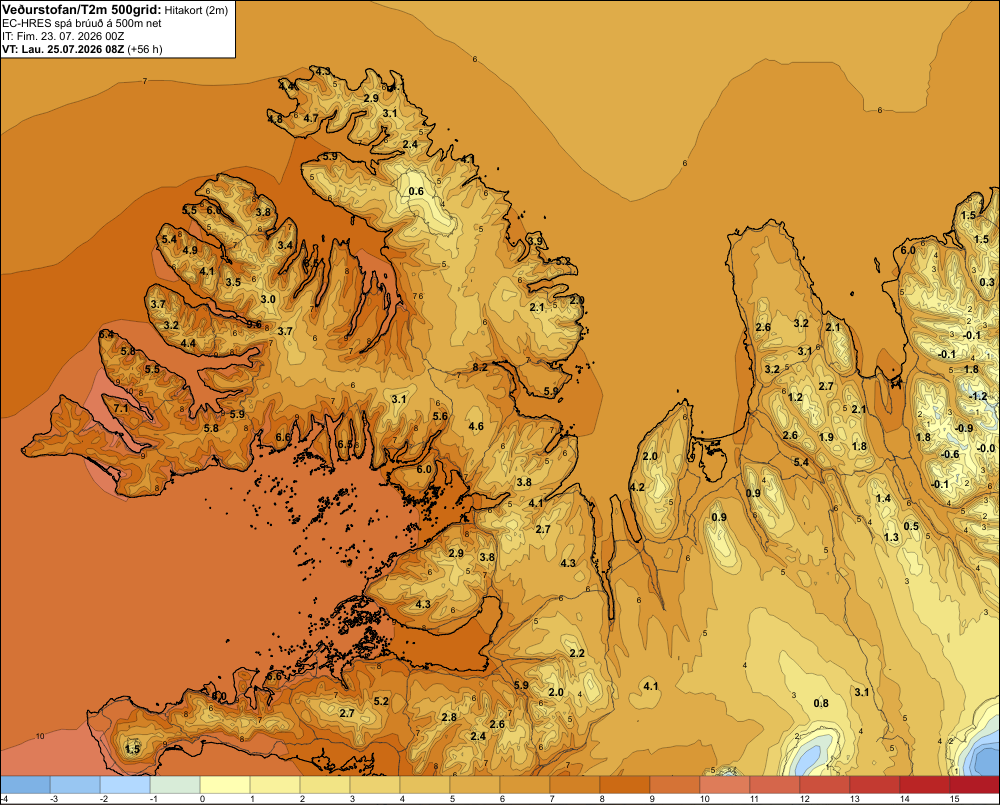Click the EC-HRES spá brúuð á 500m net text
Image resolution: width=1000 pixels, height=805 pixels.
[x=82, y=23]
